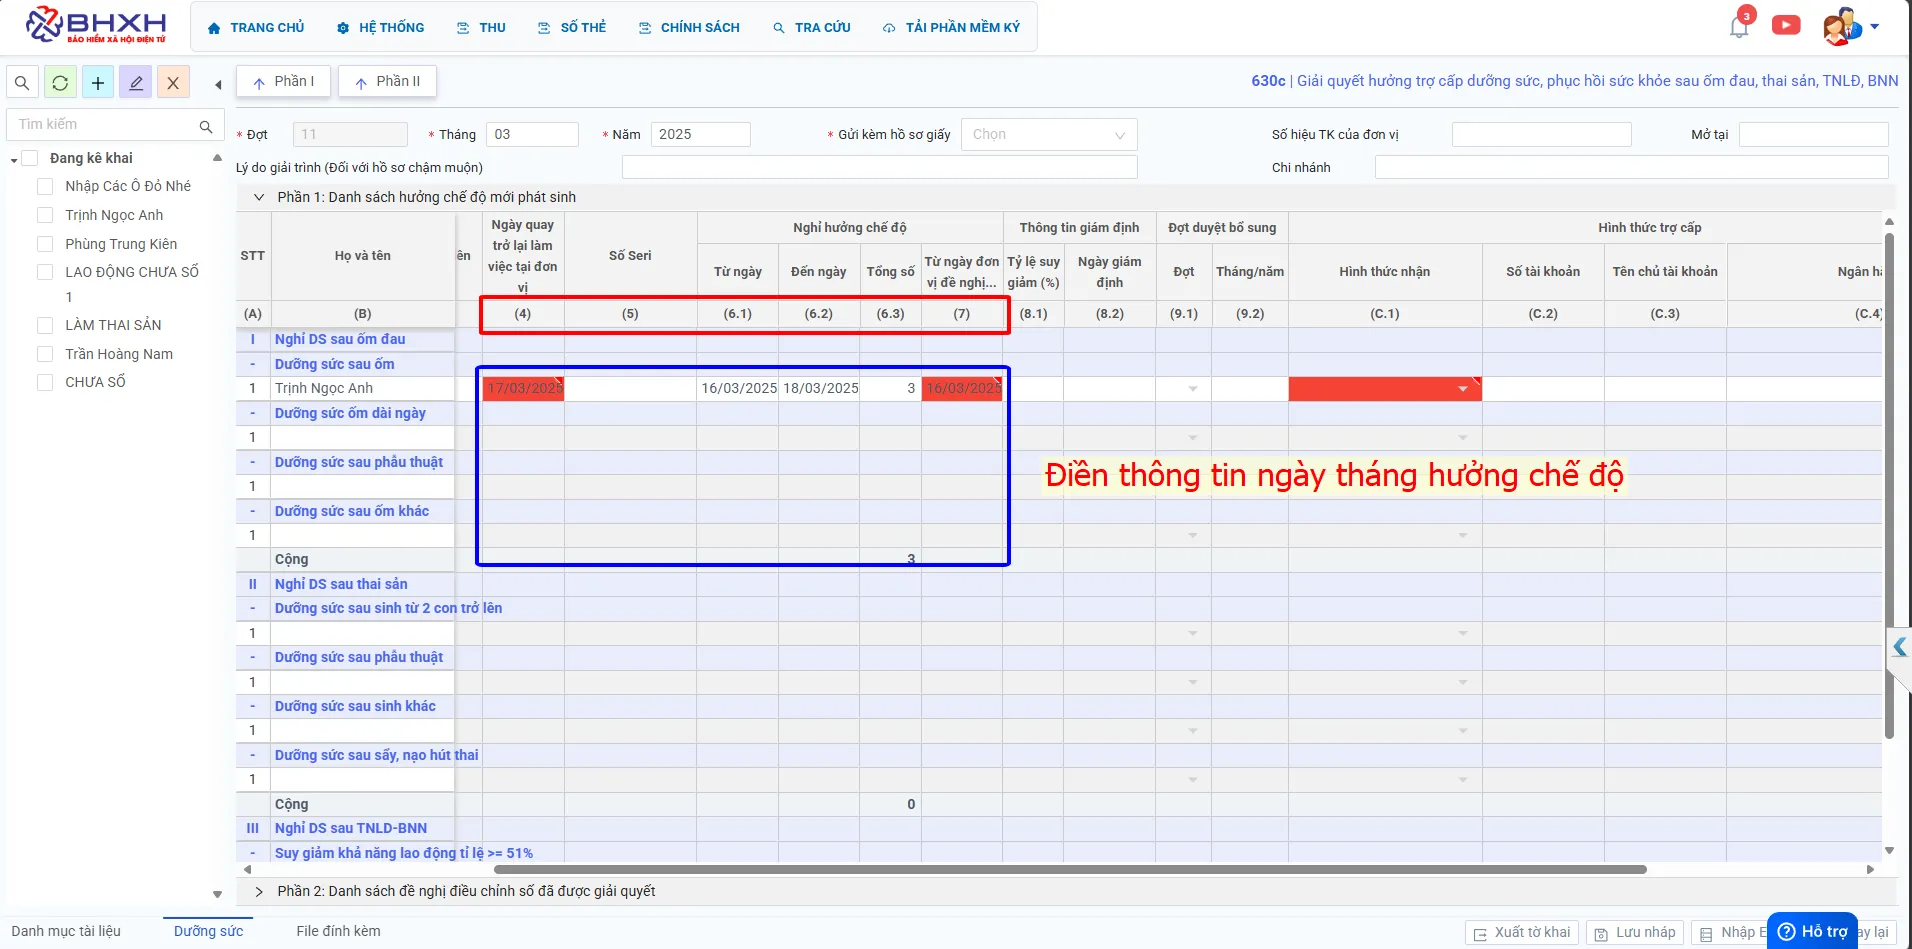Click the pencil edit icon
1912x949 pixels.
(x=136, y=83)
